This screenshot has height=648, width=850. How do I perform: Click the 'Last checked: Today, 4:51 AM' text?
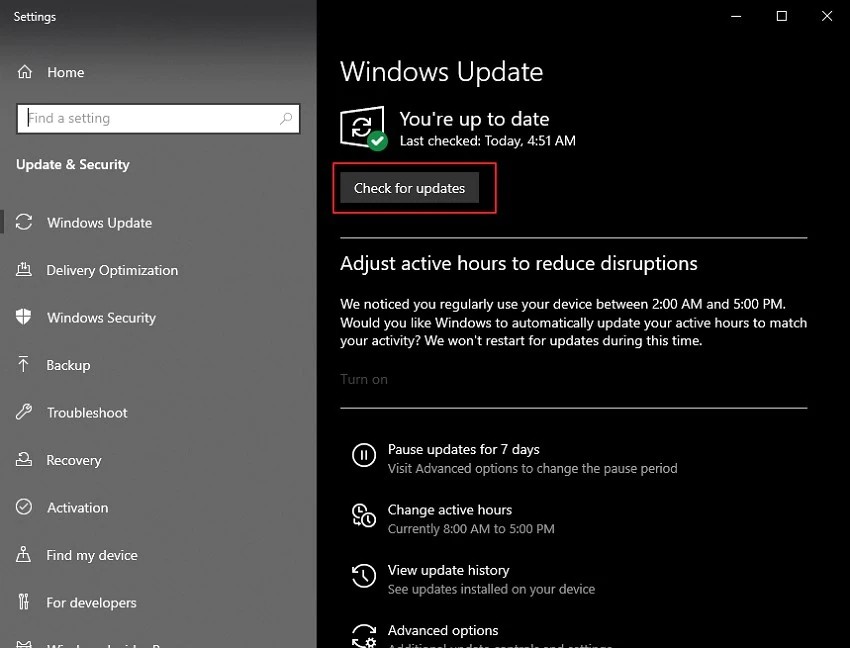click(x=487, y=141)
